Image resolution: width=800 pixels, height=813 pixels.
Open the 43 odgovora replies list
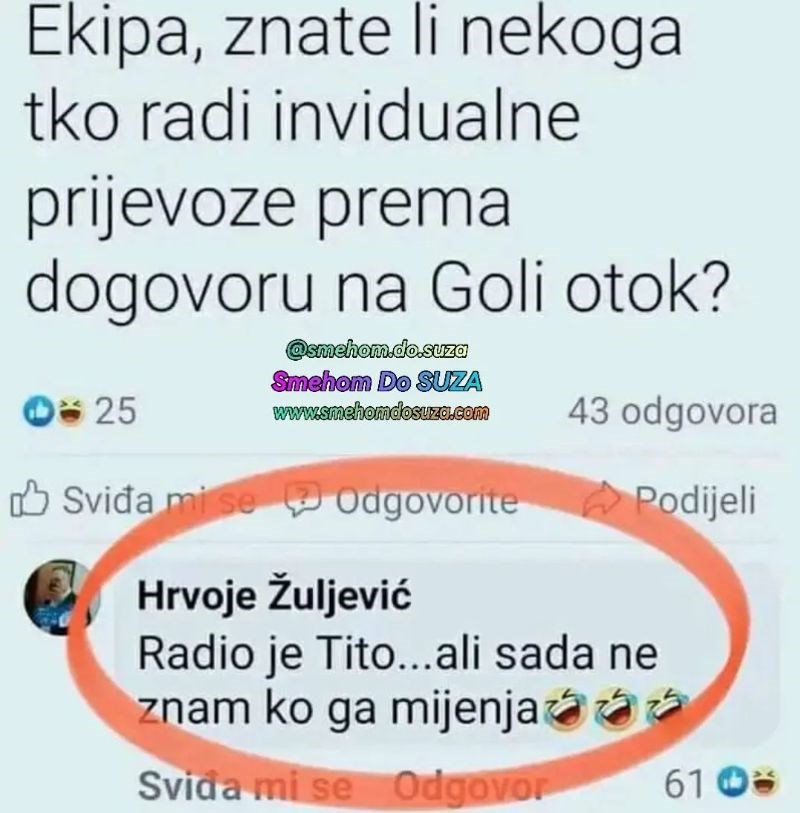(x=672, y=412)
